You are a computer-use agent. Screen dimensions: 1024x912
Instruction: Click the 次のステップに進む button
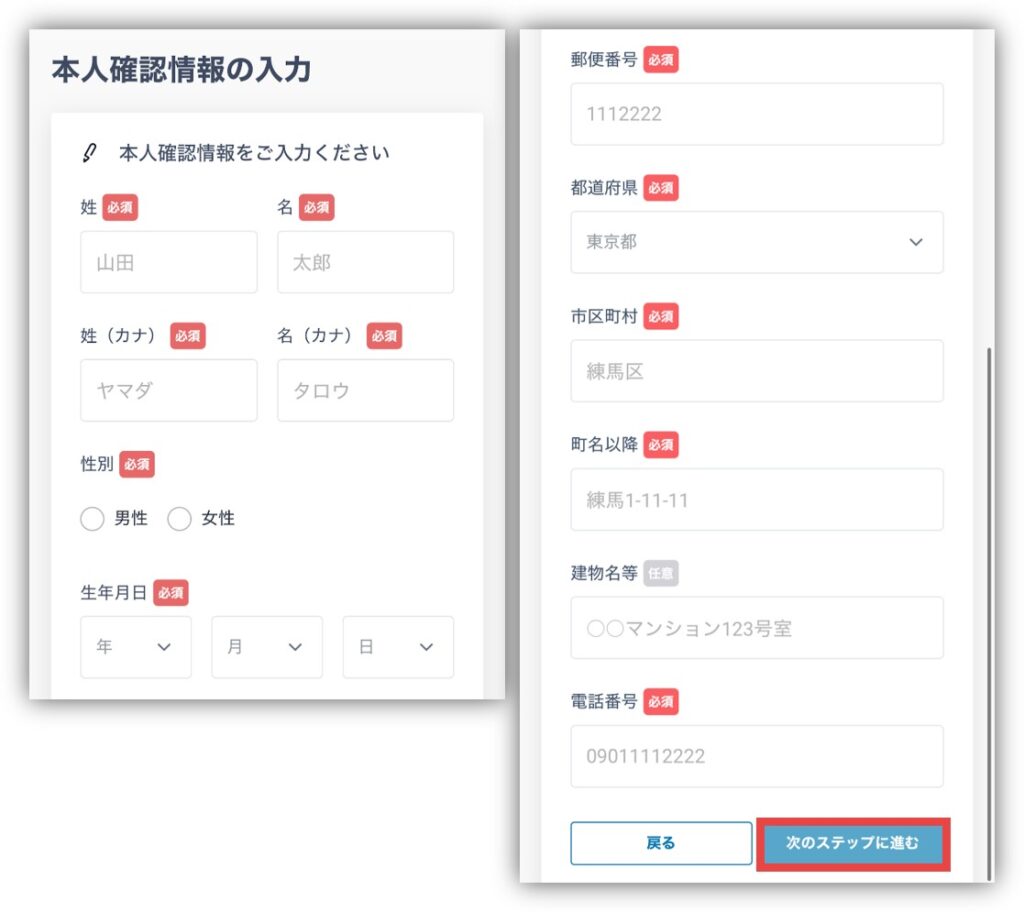click(x=851, y=843)
